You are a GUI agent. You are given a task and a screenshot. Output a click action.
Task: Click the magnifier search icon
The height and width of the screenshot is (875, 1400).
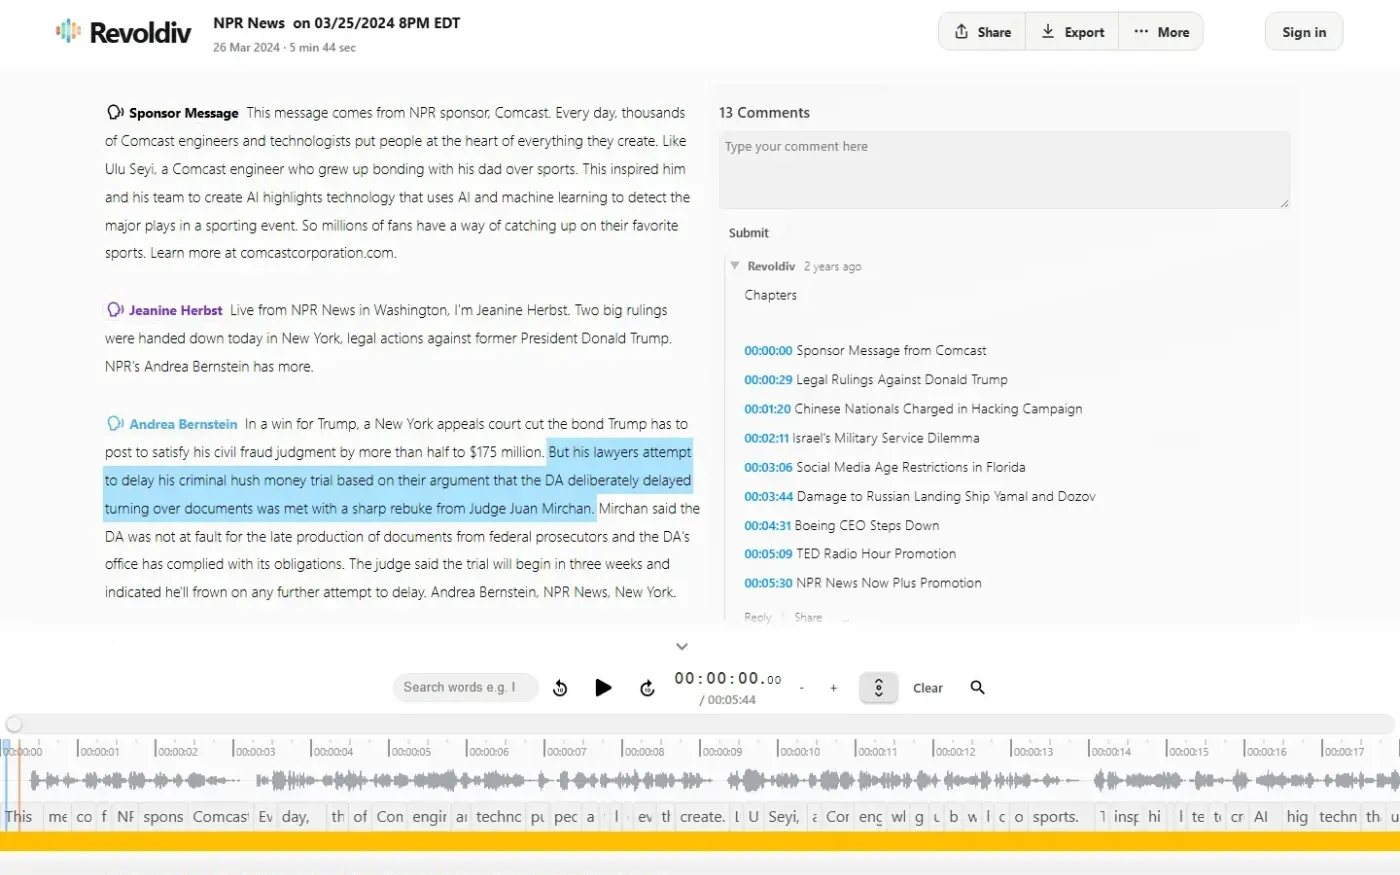(978, 688)
